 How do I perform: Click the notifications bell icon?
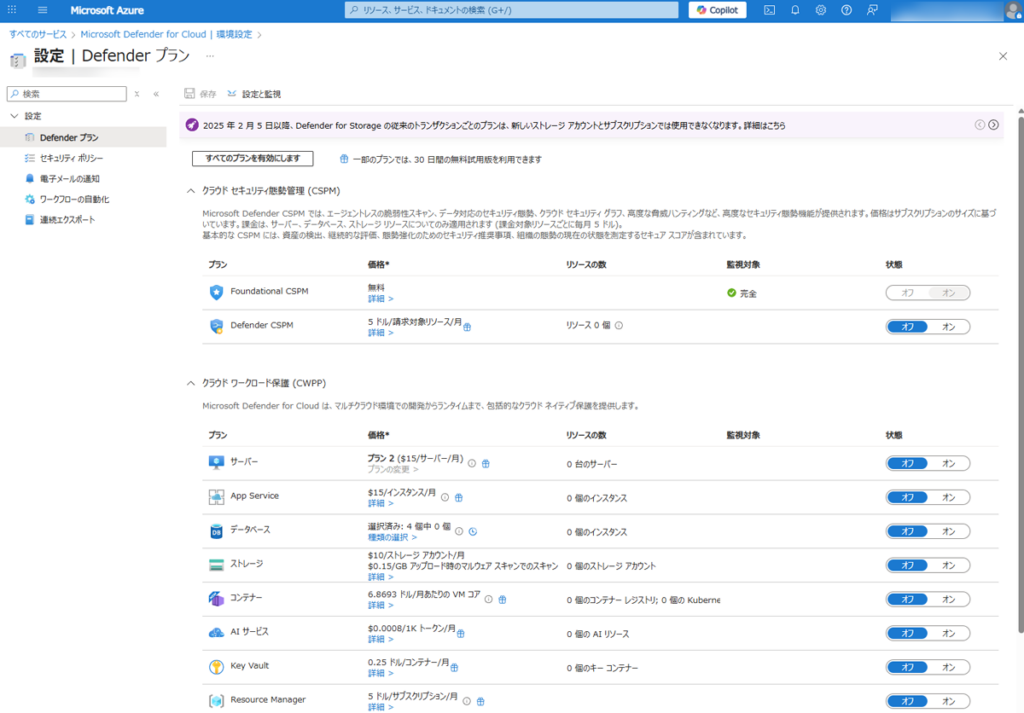[795, 10]
